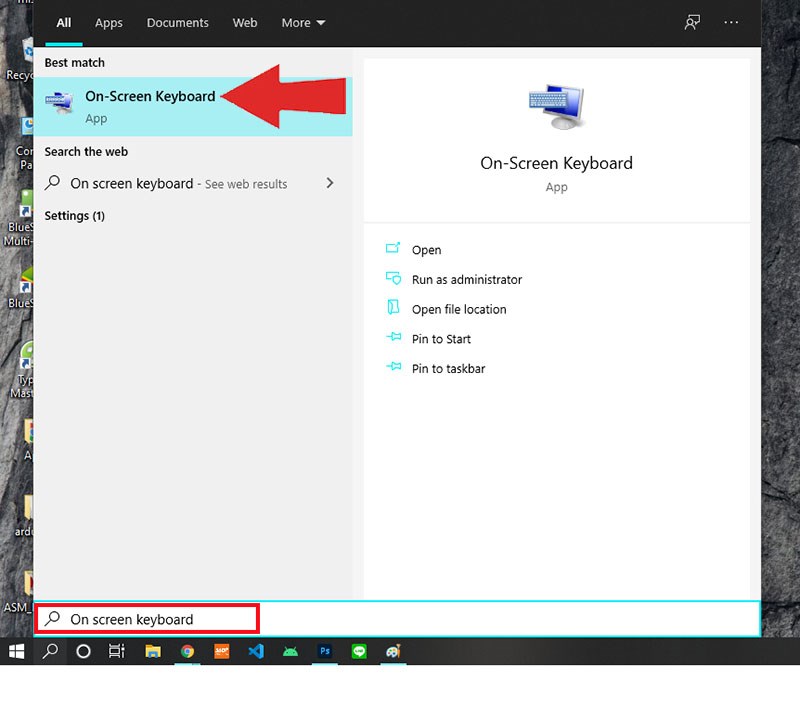800x706 pixels.
Task: Switch to the Apps search tab
Action: pyautogui.click(x=109, y=23)
